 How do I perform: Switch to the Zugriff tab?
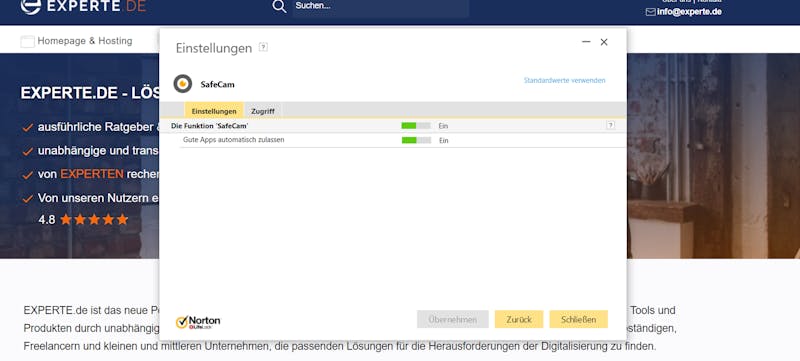pos(263,111)
